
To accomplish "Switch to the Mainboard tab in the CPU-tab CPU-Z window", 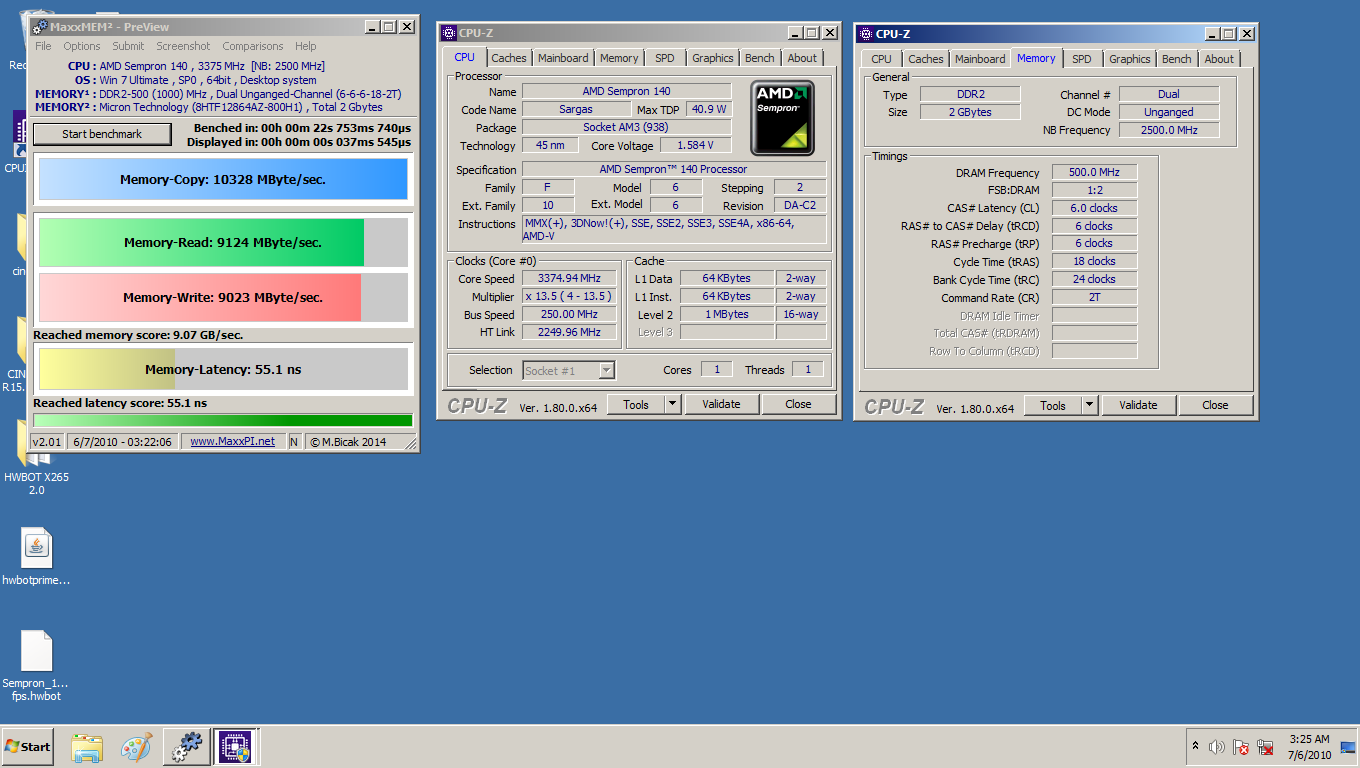I will click(563, 58).
